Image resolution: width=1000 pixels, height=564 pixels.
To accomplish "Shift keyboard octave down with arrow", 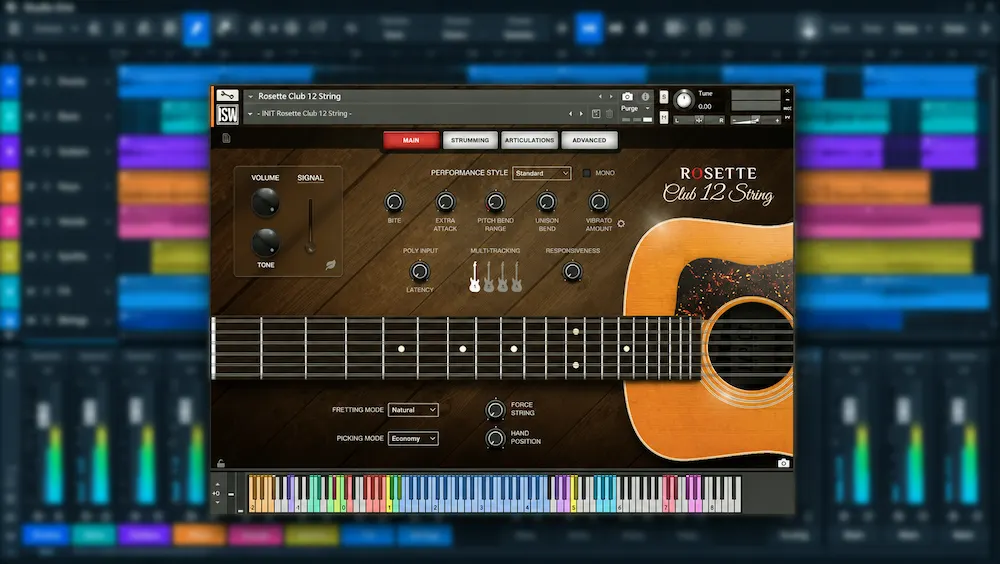I will [218, 502].
